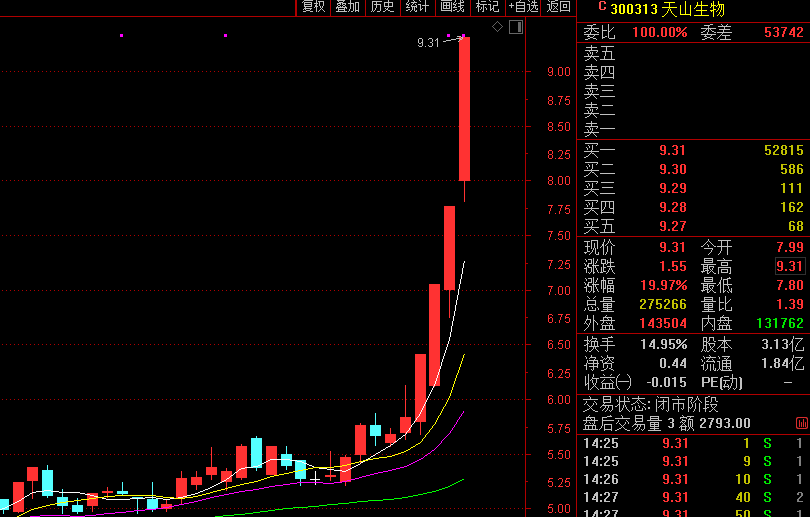Click the red C badge before stock code
The width and height of the screenshot is (810, 517).
pyautogui.click(x=602, y=6)
